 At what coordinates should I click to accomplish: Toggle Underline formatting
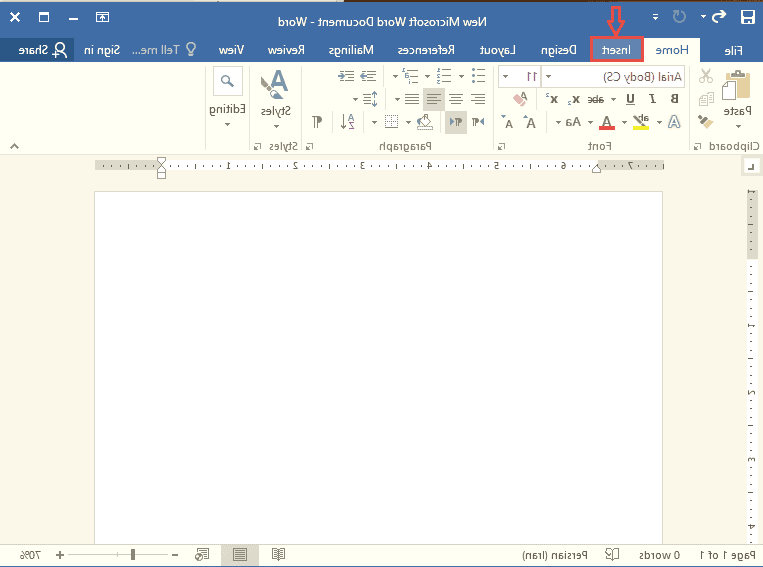(630, 99)
